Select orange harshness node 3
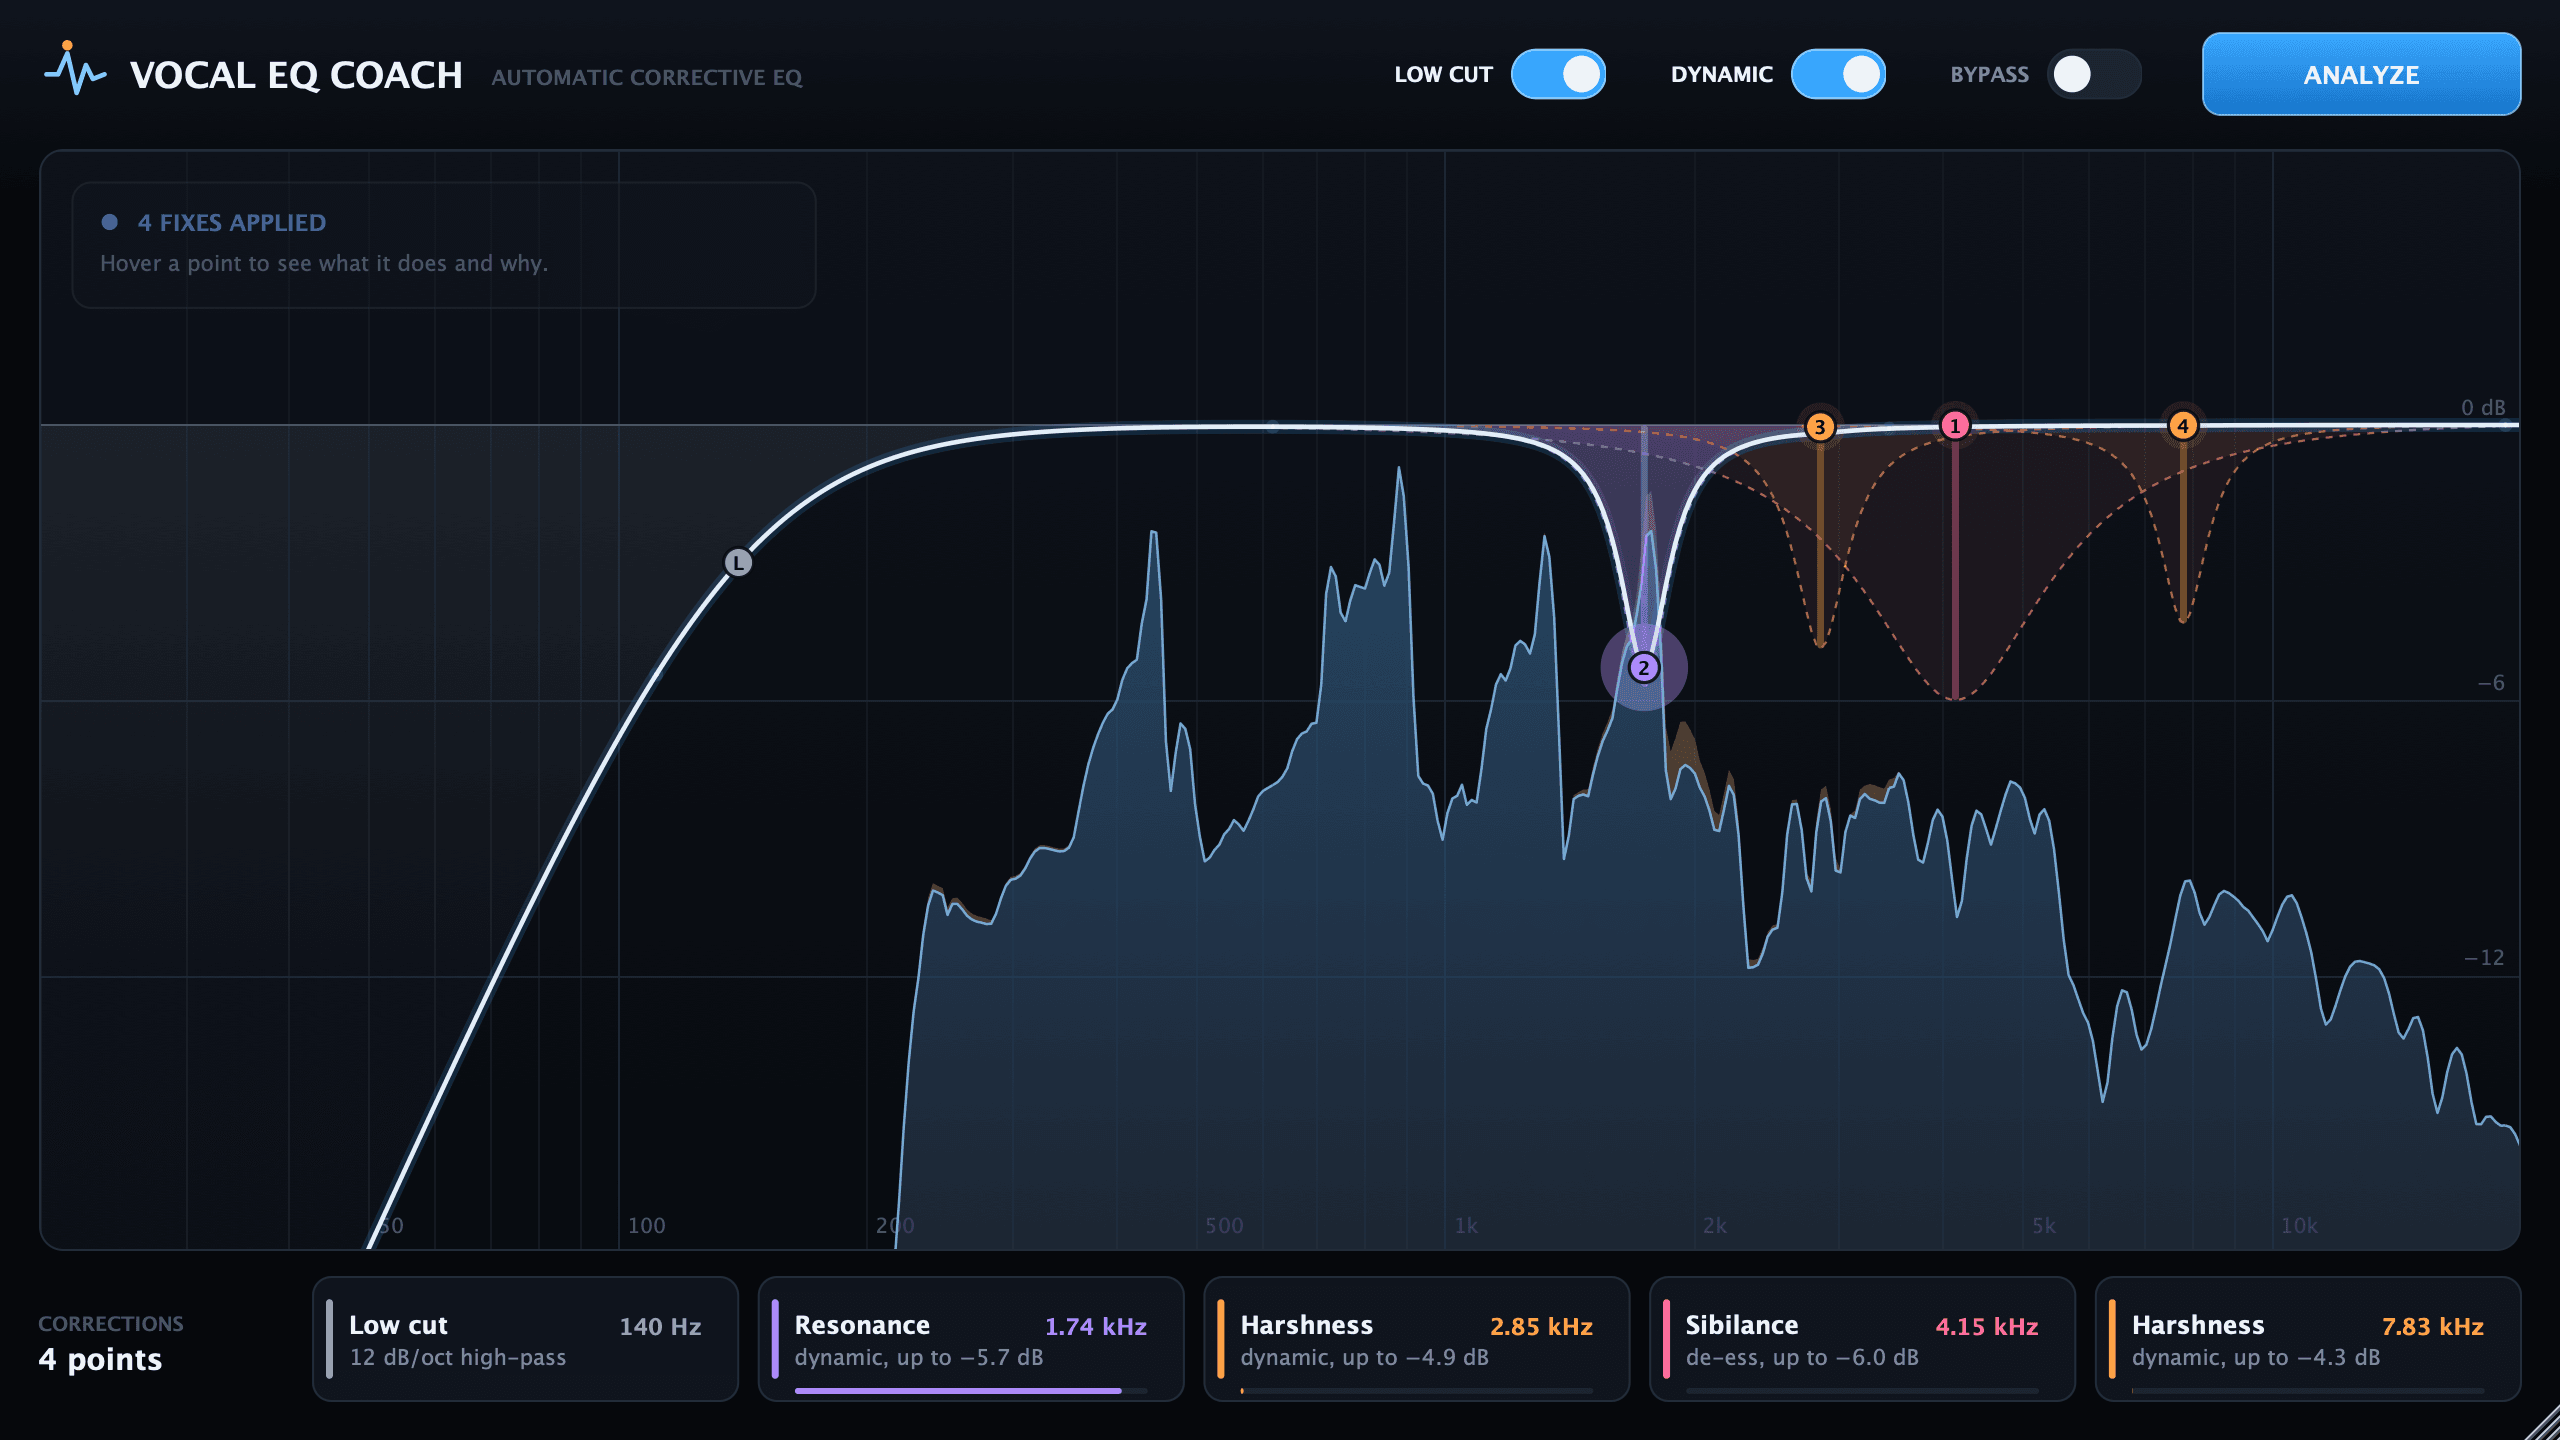This screenshot has height=1440, width=2560. click(x=1820, y=427)
